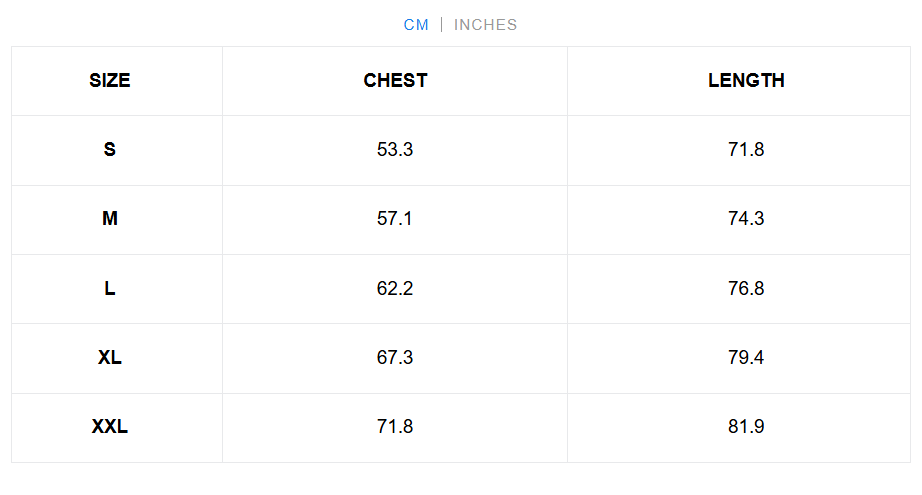The image size is (922, 495).
Task: Select the S size row label
Action: click(110, 150)
